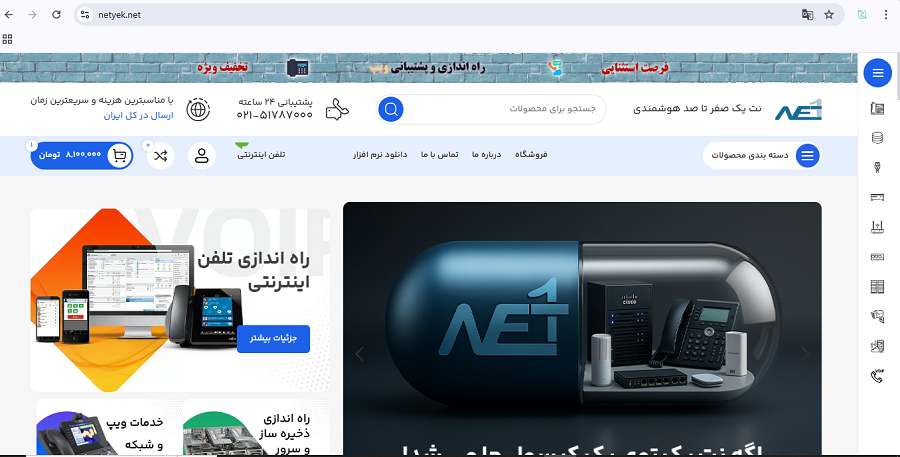
Task: Click the product search input field
Action: (x=510, y=109)
